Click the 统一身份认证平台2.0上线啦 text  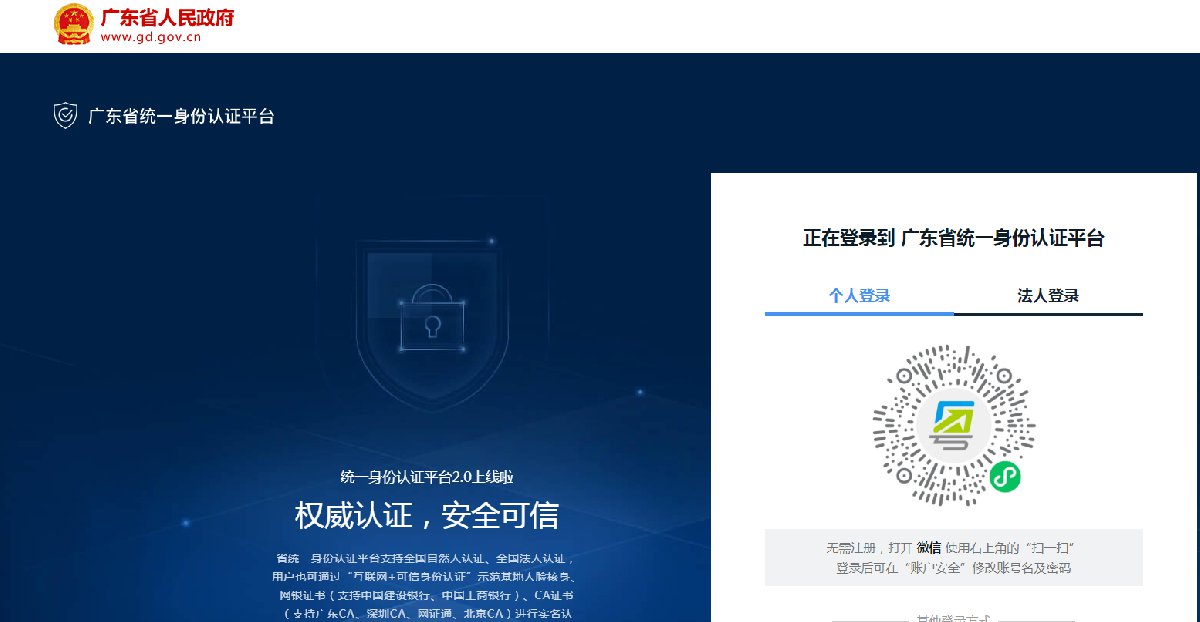click(x=427, y=477)
